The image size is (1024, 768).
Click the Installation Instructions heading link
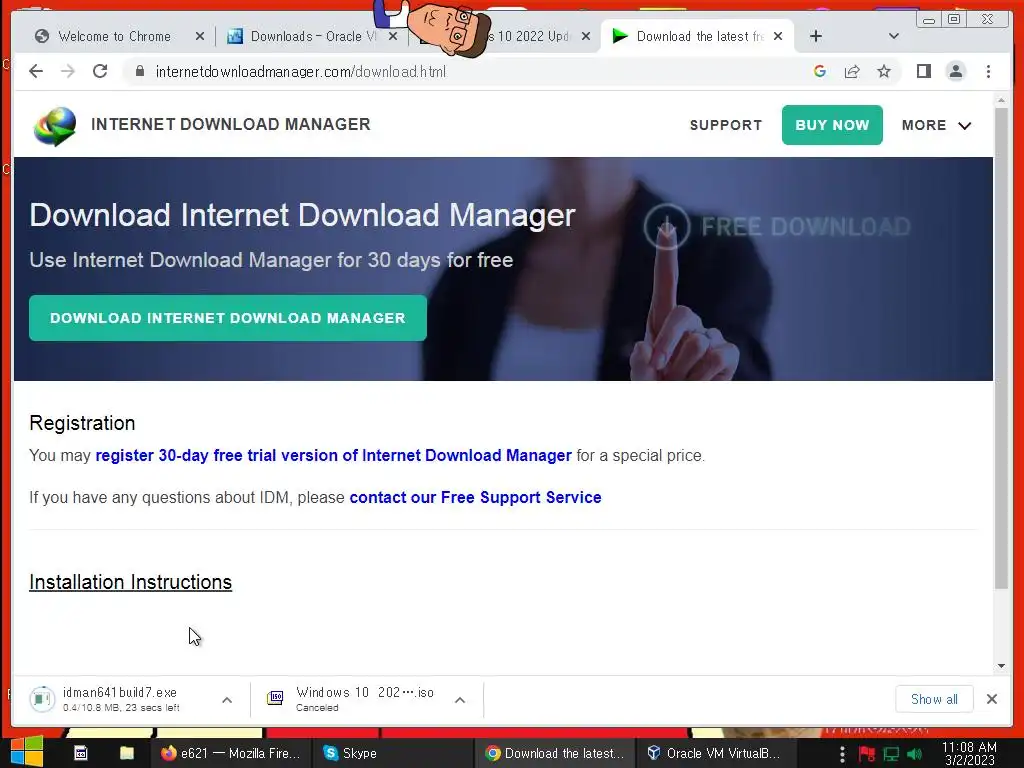pyautogui.click(x=131, y=582)
